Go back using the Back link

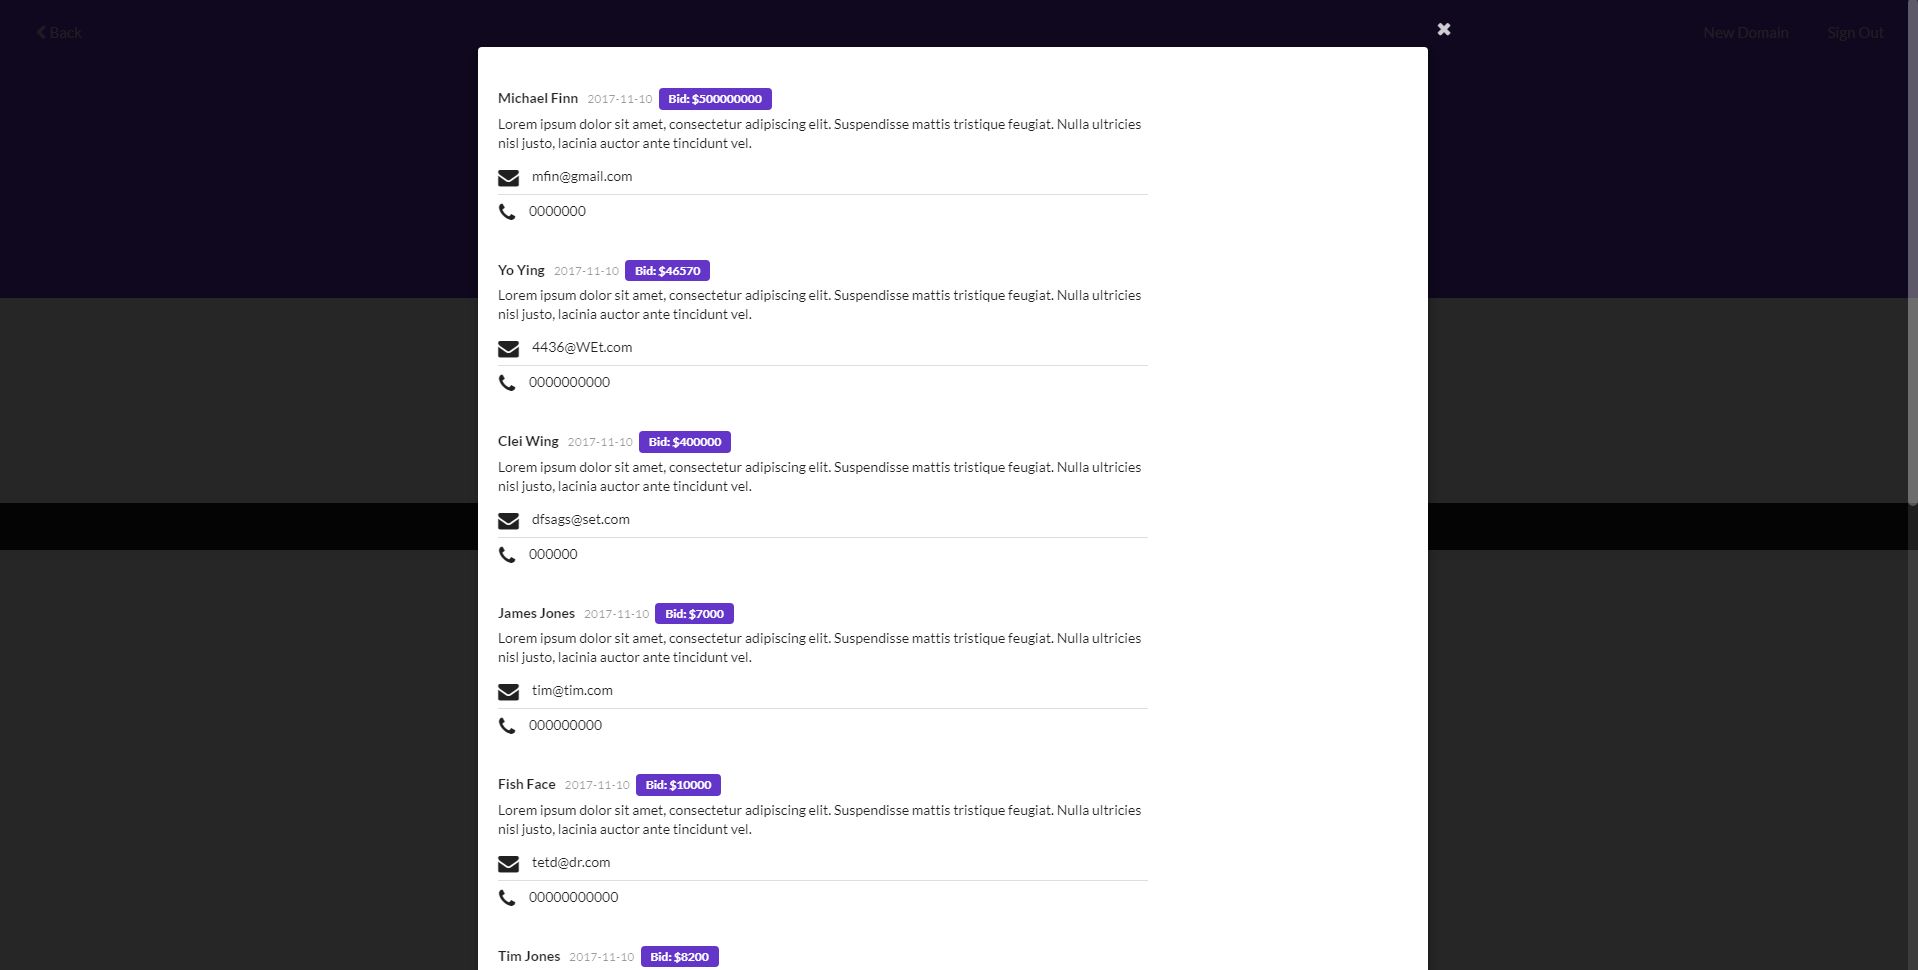[59, 33]
